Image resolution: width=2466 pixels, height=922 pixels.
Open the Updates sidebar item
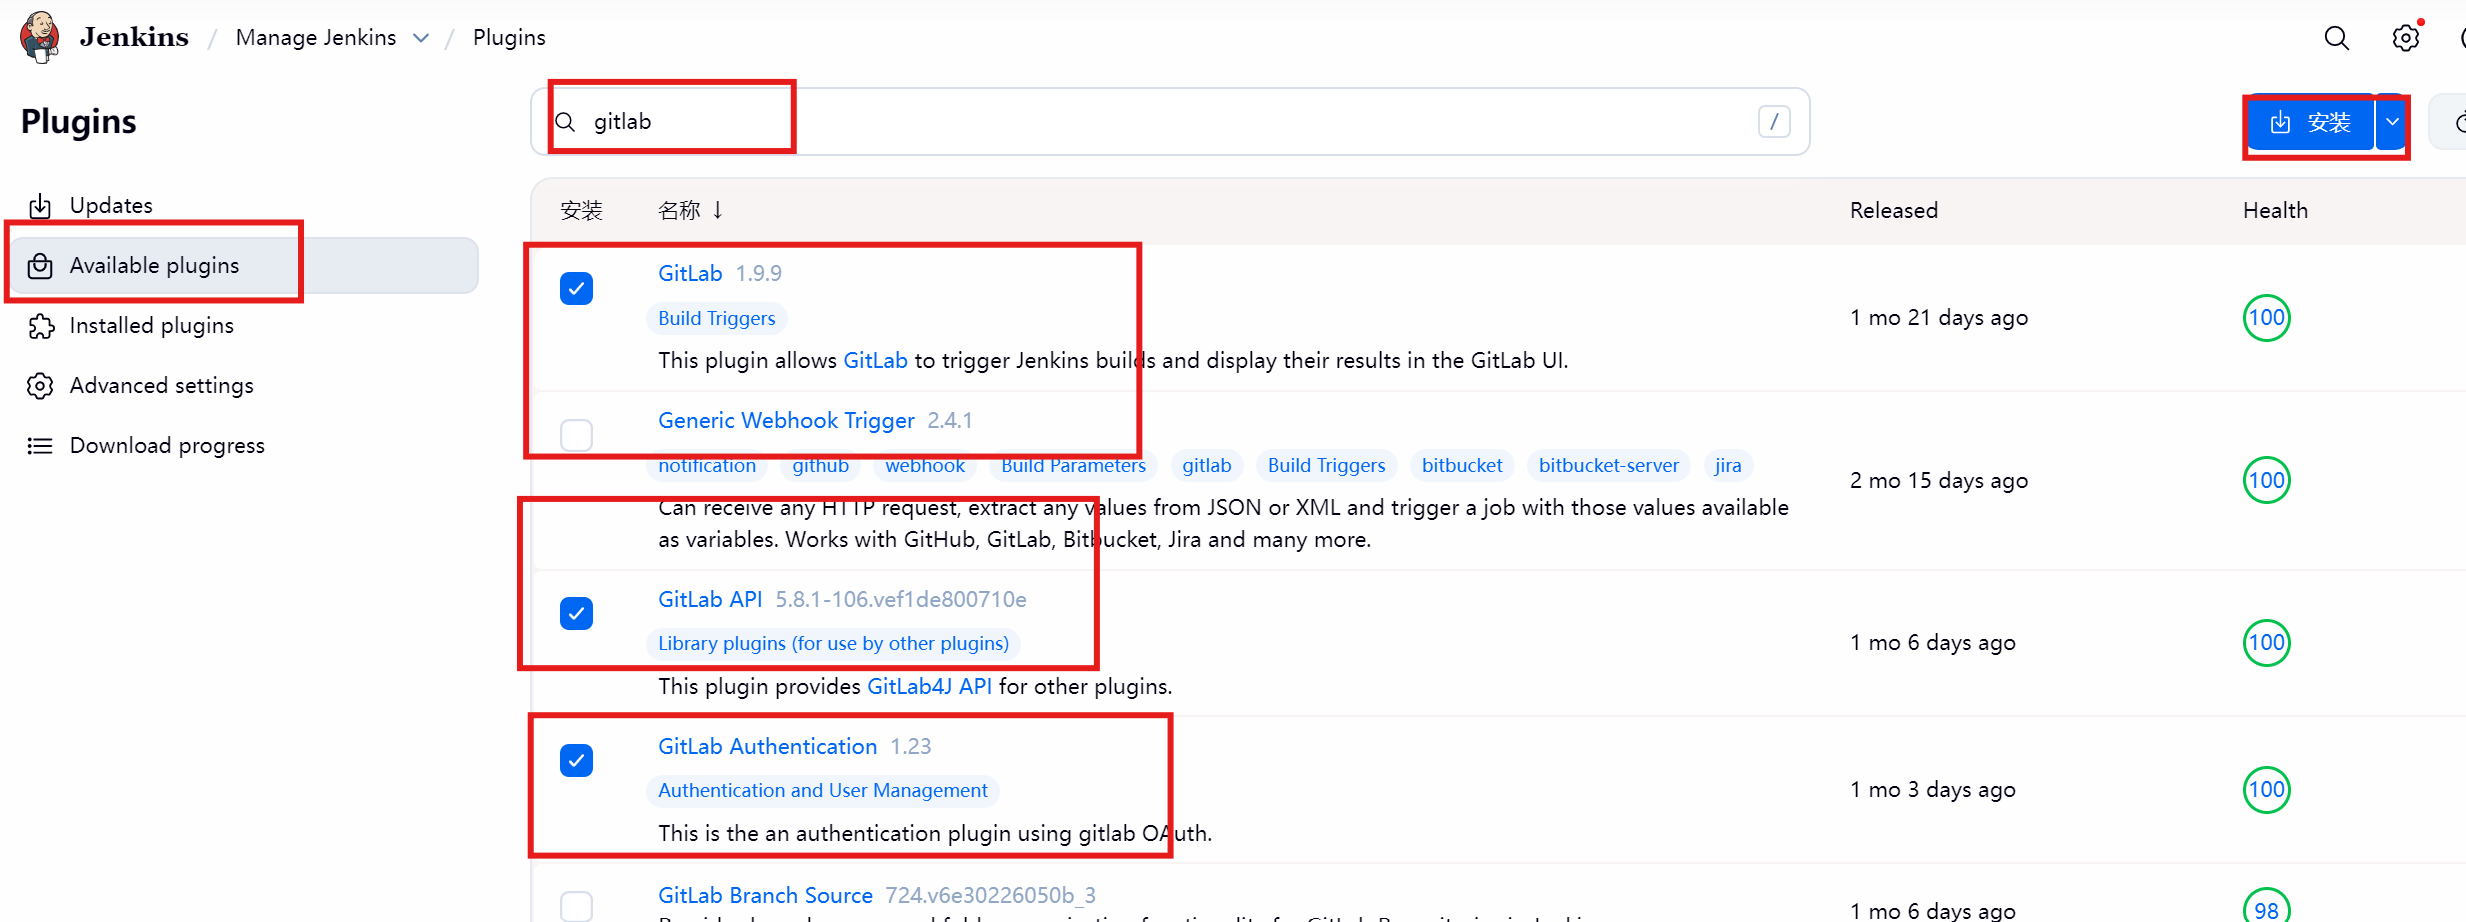coord(111,205)
